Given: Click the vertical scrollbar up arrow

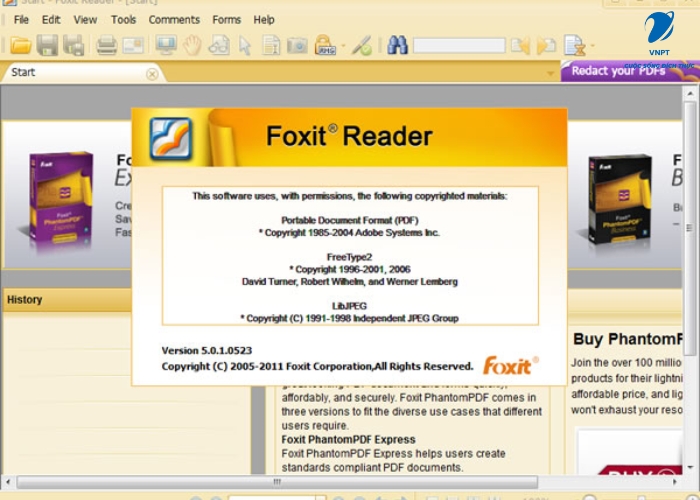Looking at the screenshot, I should click(690, 94).
